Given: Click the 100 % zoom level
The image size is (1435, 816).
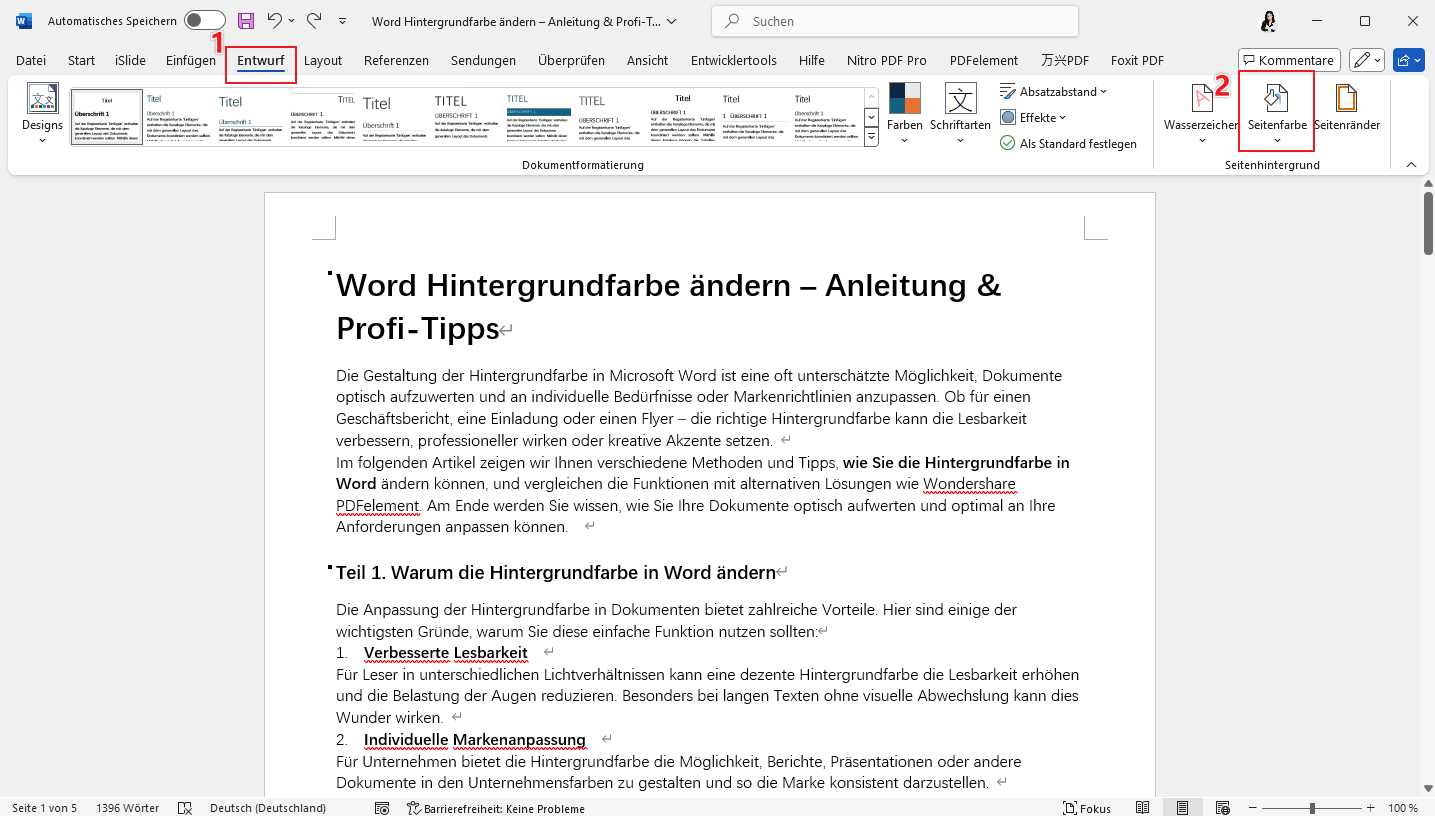Looking at the screenshot, I should point(1403,808).
